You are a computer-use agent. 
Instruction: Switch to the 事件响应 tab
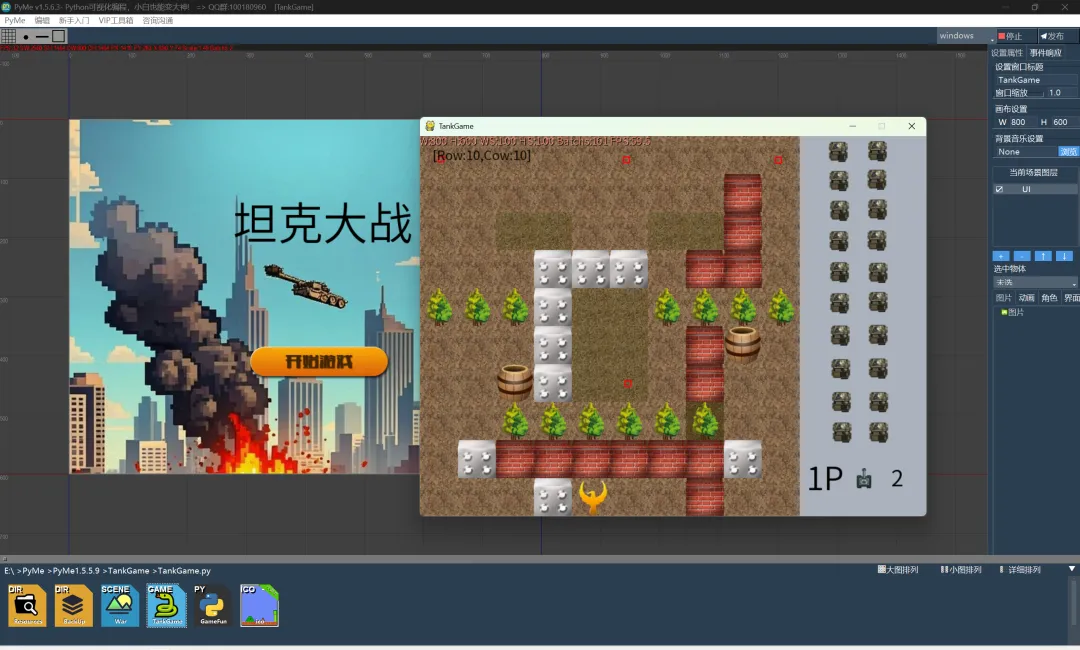[1046, 53]
